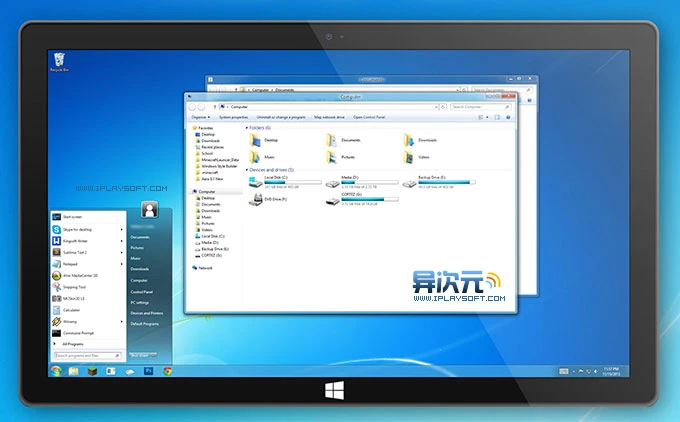This screenshot has width=680, height=422.
Task: Click the user account picture
Action: tap(150, 209)
